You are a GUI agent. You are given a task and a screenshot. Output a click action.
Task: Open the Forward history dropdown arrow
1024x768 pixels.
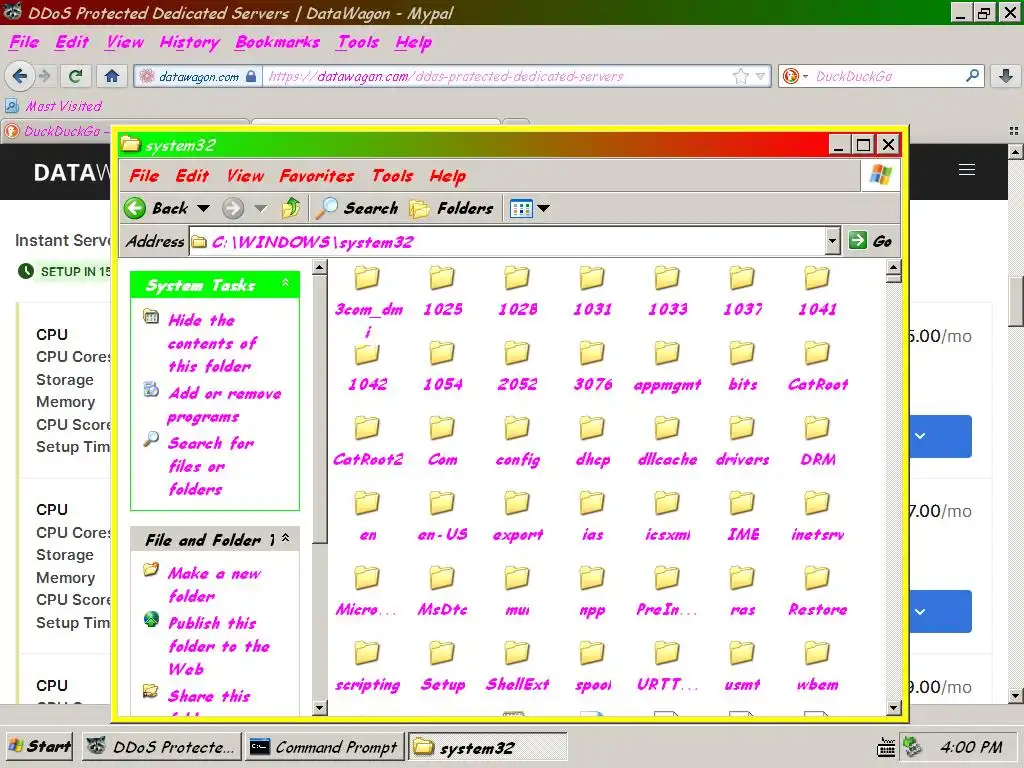pyautogui.click(x=261, y=208)
